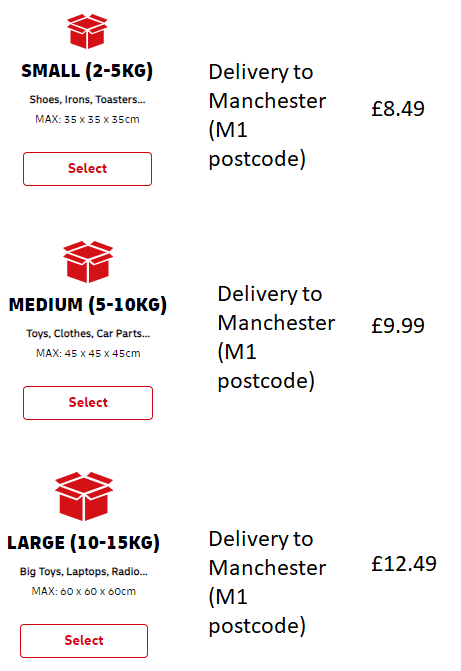Click the Small parcel red box icon
This screenshot has width=461, height=671.
(x=87, y=31)
